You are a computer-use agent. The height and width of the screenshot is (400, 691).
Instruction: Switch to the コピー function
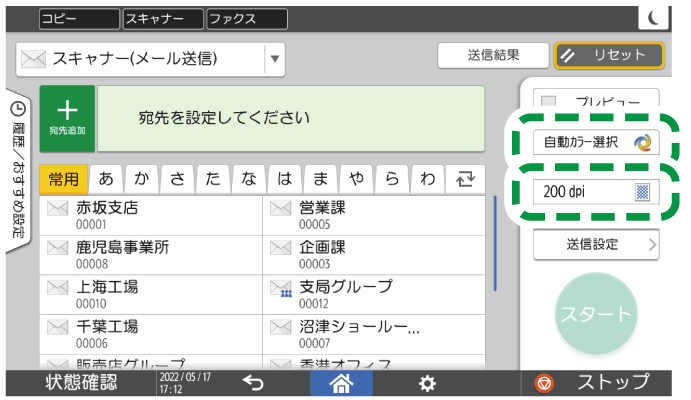(x=79, y=19)
